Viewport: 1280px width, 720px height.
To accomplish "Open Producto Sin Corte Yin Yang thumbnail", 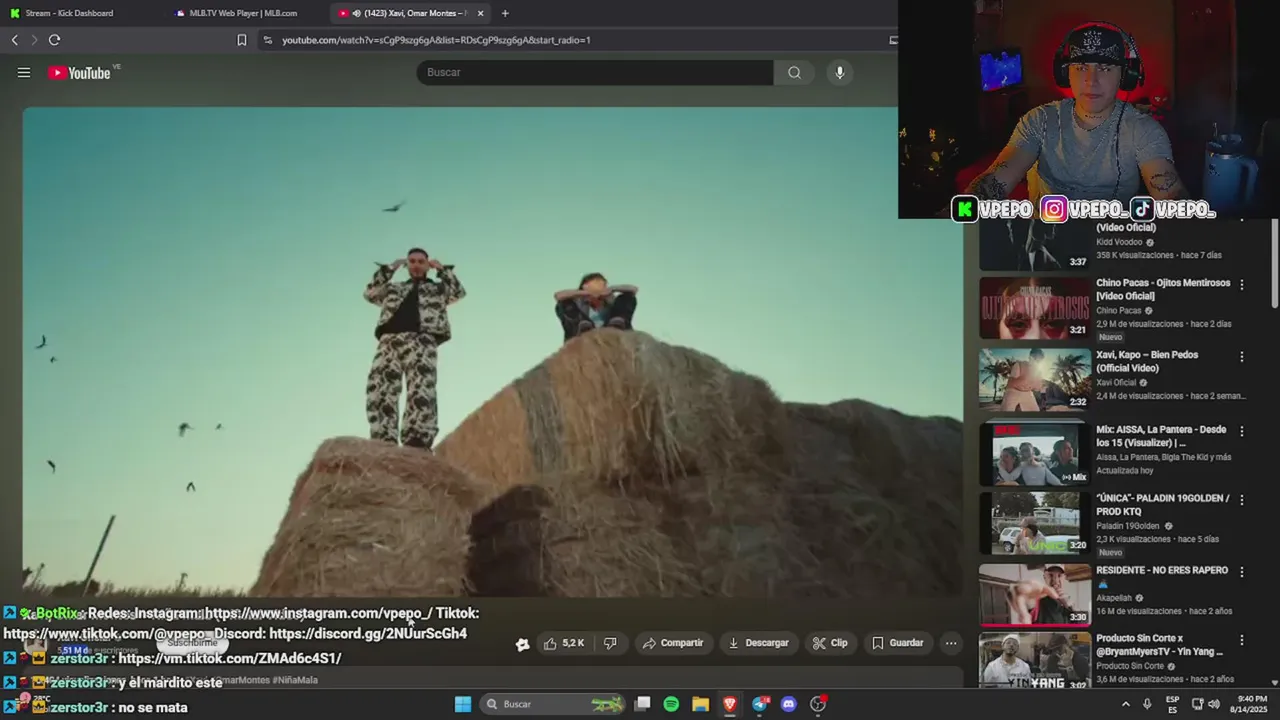I will click(1035, 660).
